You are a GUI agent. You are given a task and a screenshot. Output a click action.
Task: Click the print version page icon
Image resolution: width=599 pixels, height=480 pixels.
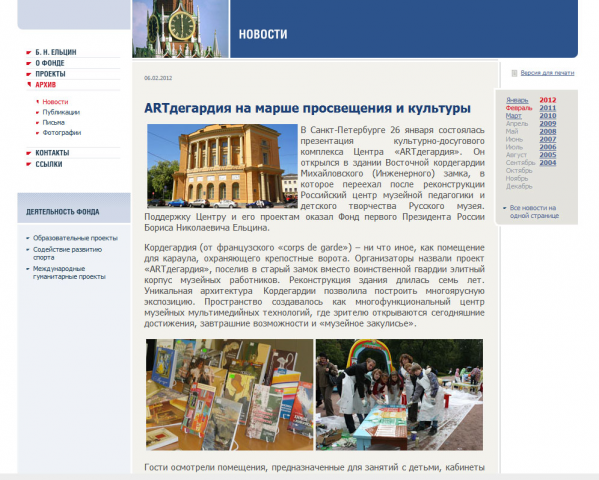(x=514, y=73)
